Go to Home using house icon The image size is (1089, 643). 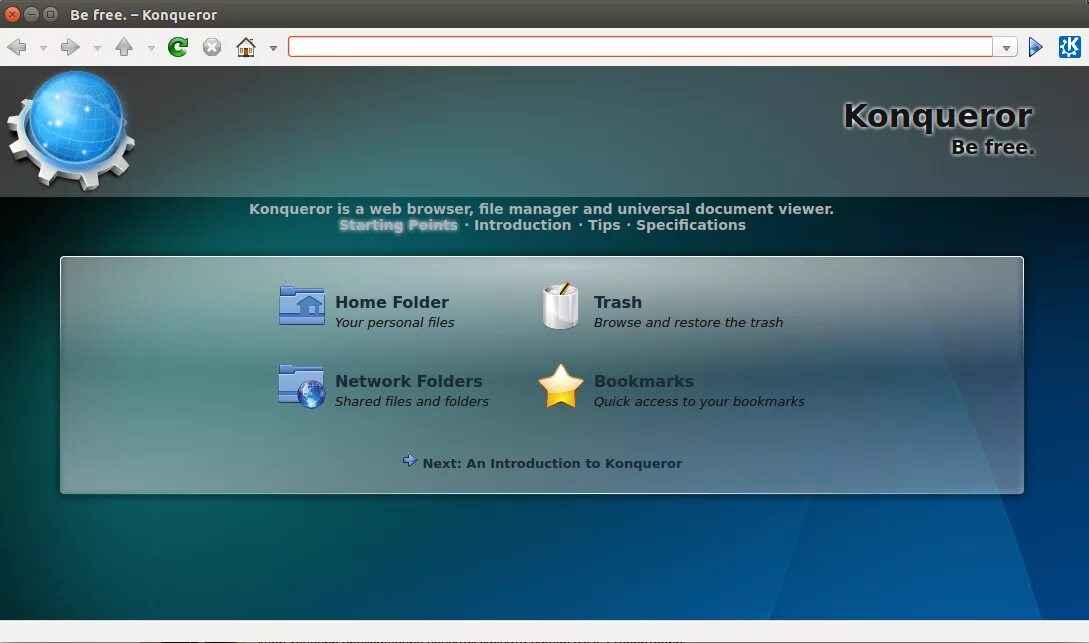point(246,47)
